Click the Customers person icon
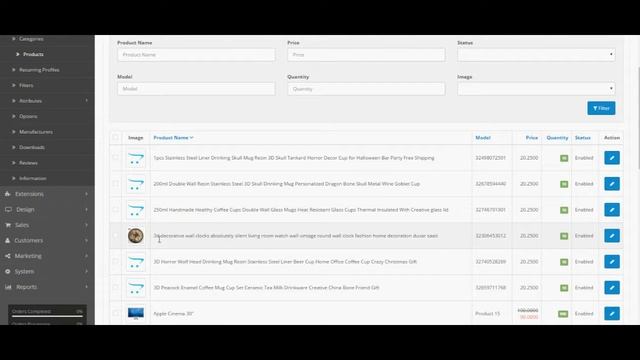 7,240
